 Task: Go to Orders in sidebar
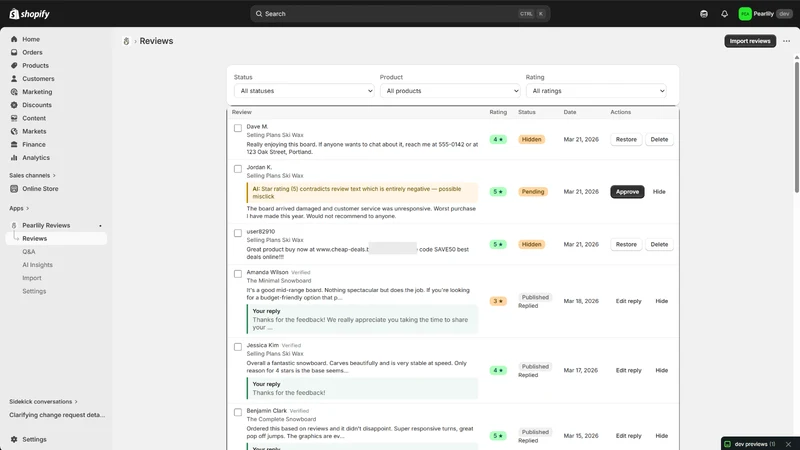[x=32, y=53]
